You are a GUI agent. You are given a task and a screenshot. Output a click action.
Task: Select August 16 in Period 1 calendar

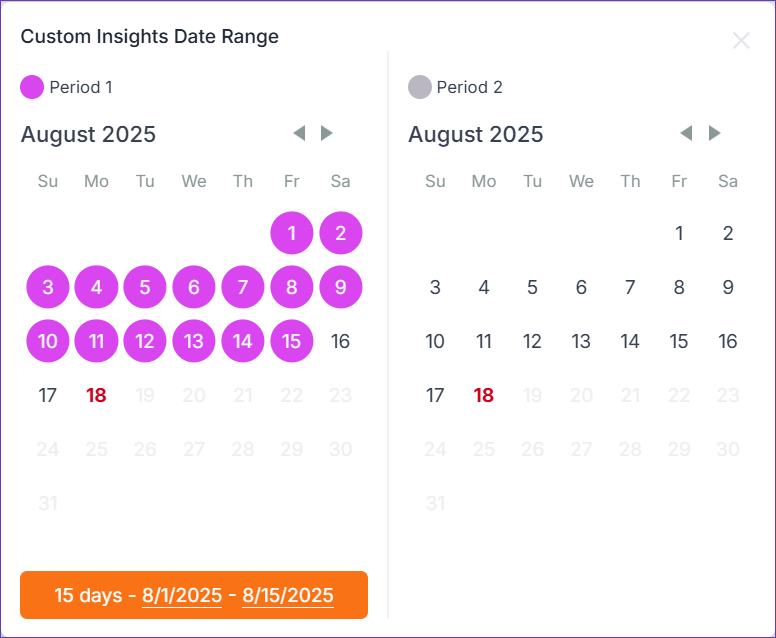point(340,341)
